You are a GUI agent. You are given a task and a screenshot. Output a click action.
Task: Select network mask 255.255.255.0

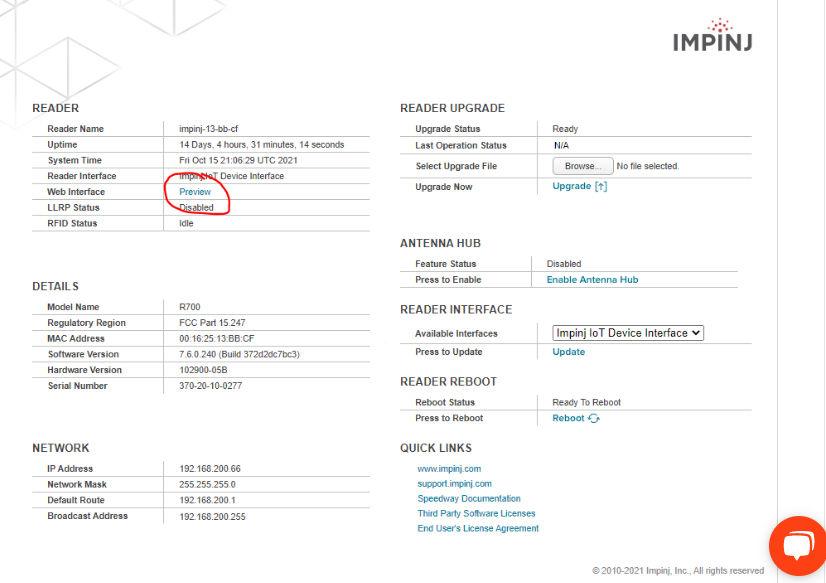coord(207,484)
